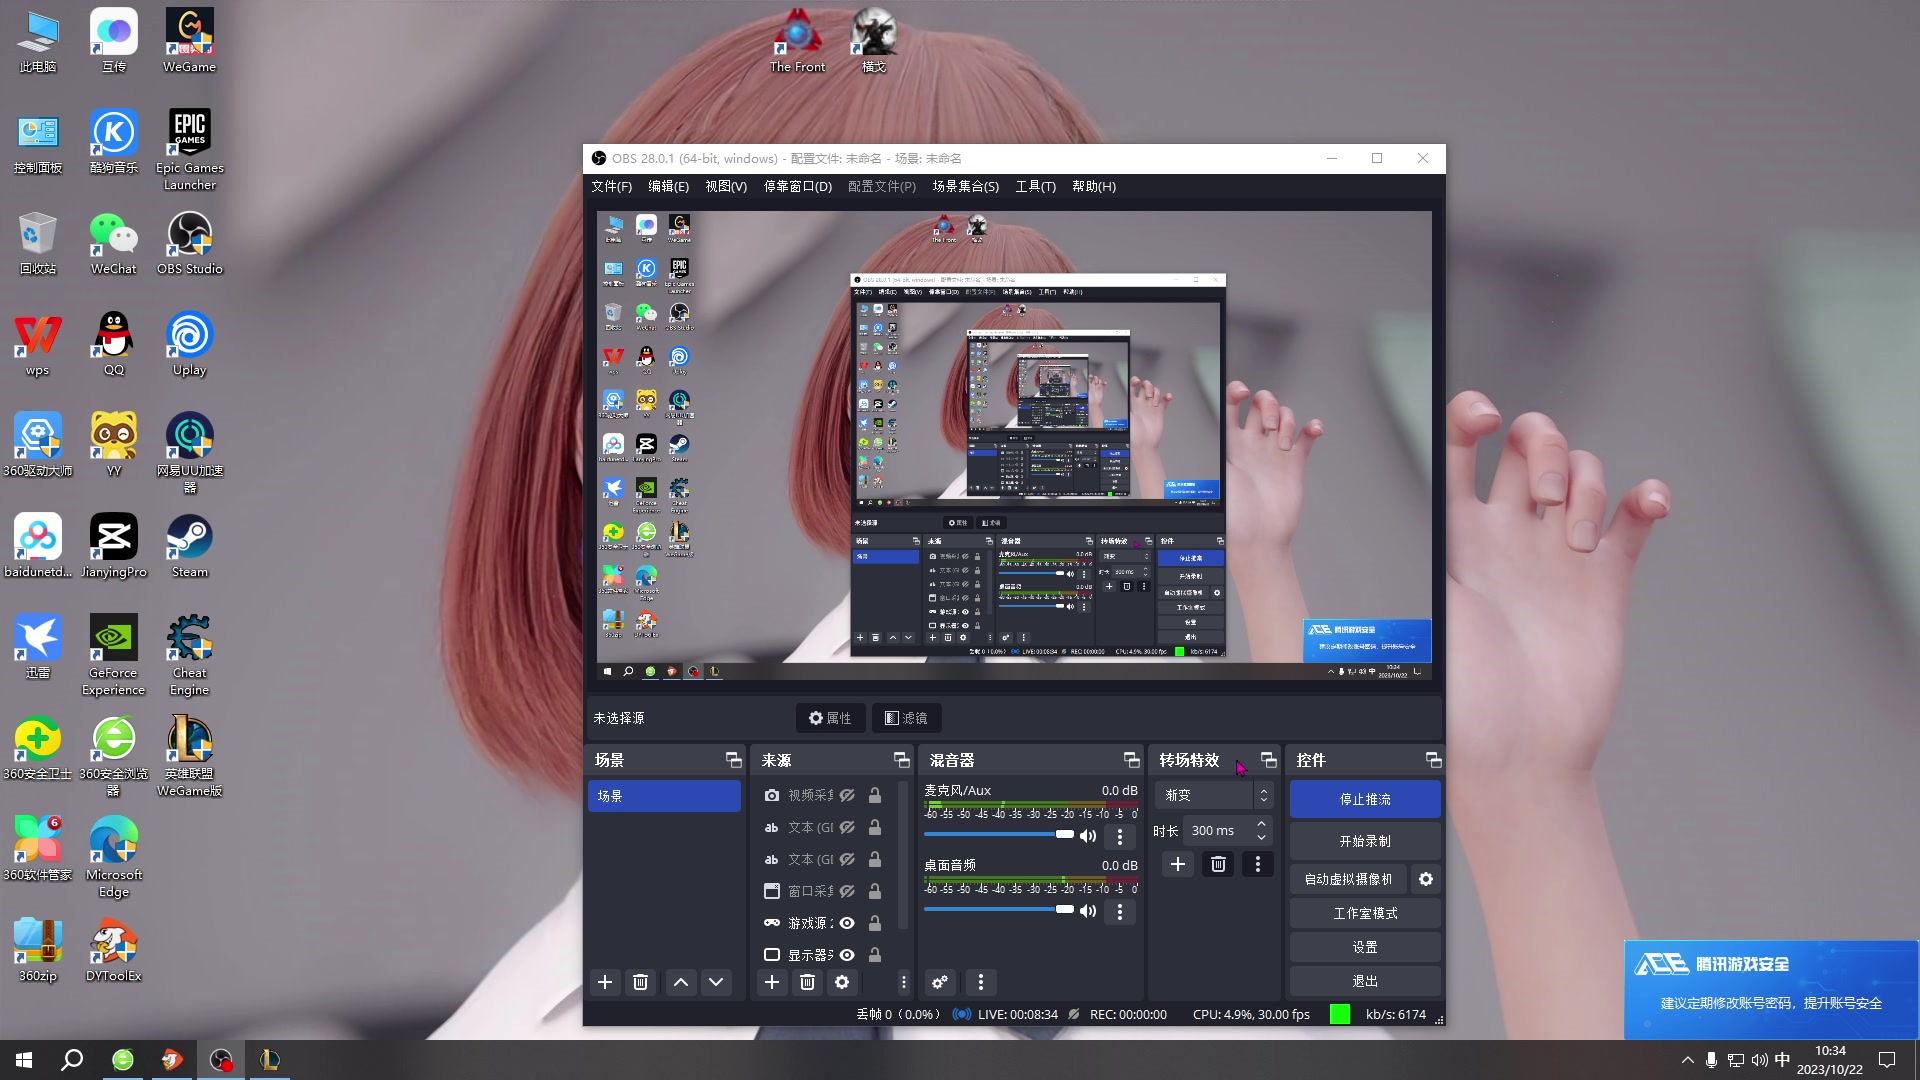The height and width of the screenshot is (1080, 1920).
Task: Open advanced audio properties gears icon
Action: point(940,982)
